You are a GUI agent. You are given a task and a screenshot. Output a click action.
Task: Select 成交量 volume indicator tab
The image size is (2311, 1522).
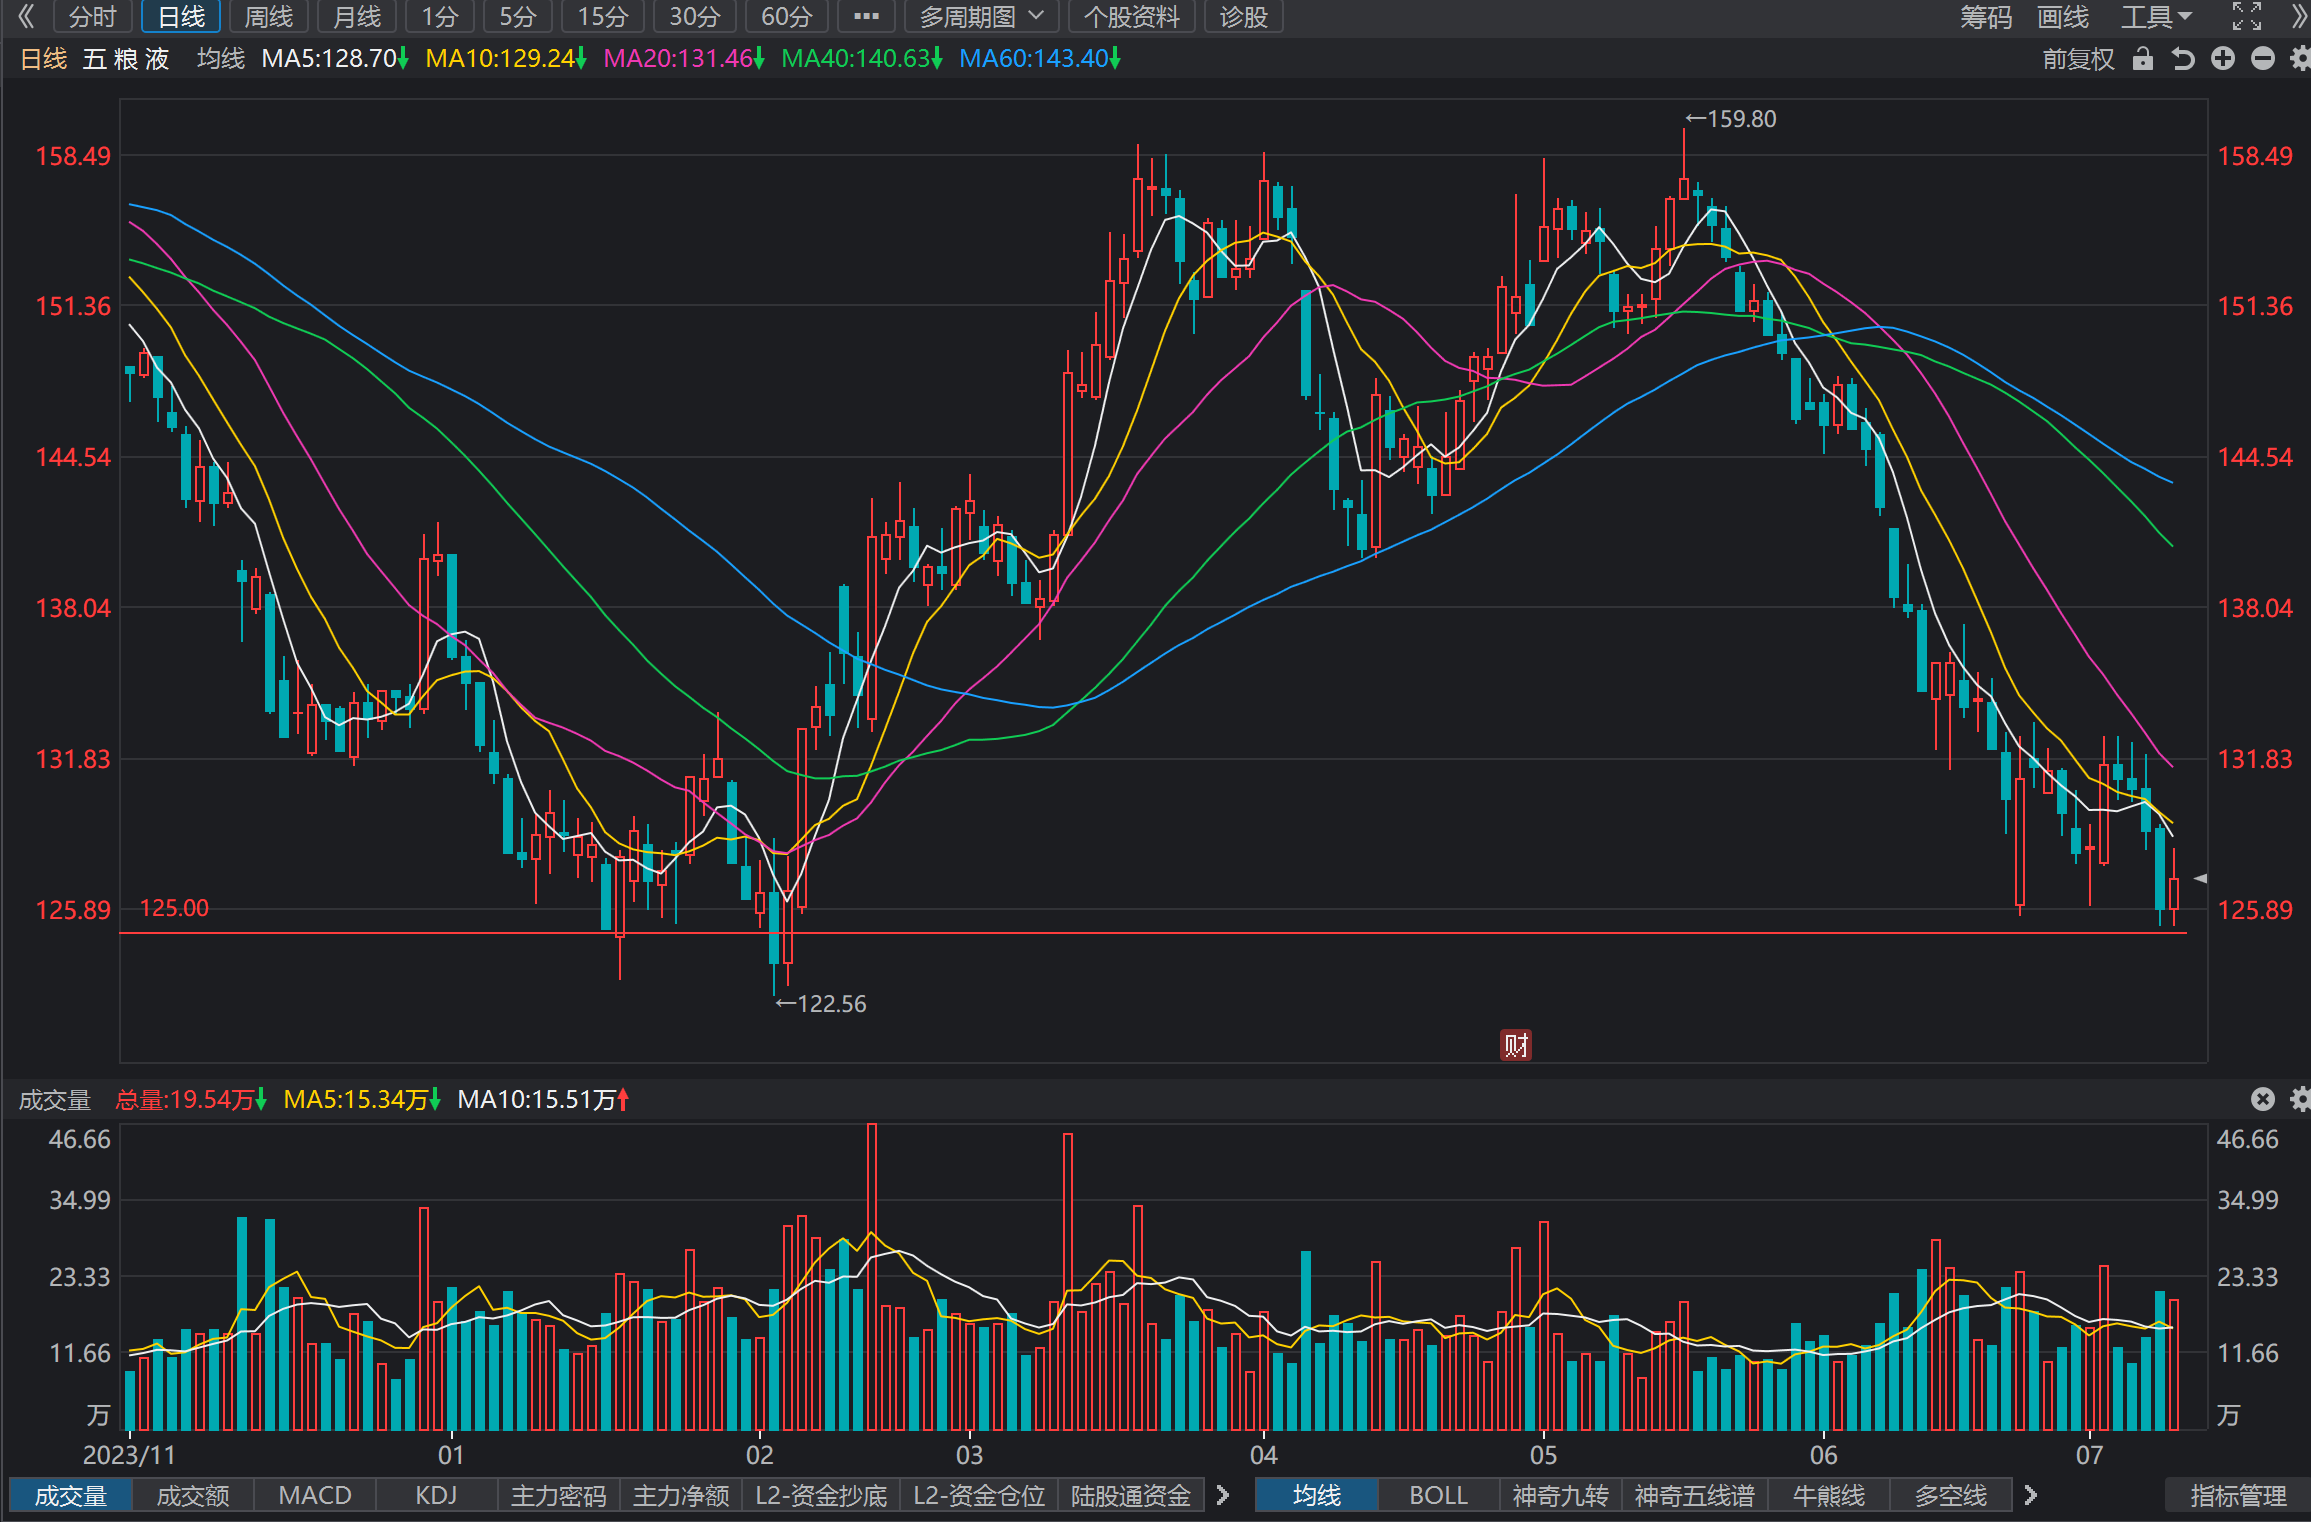70,1495
